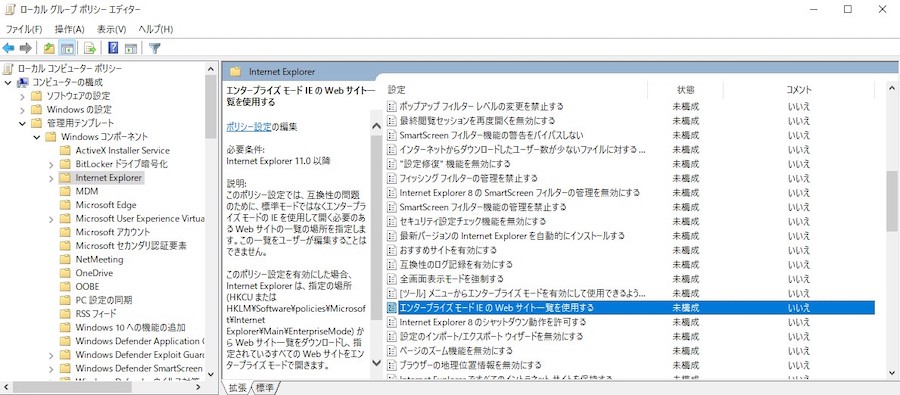The height and width of the screenshot is (395, 900).
Task: Select the OOBE folder
Action: click(x=87, y=286)
